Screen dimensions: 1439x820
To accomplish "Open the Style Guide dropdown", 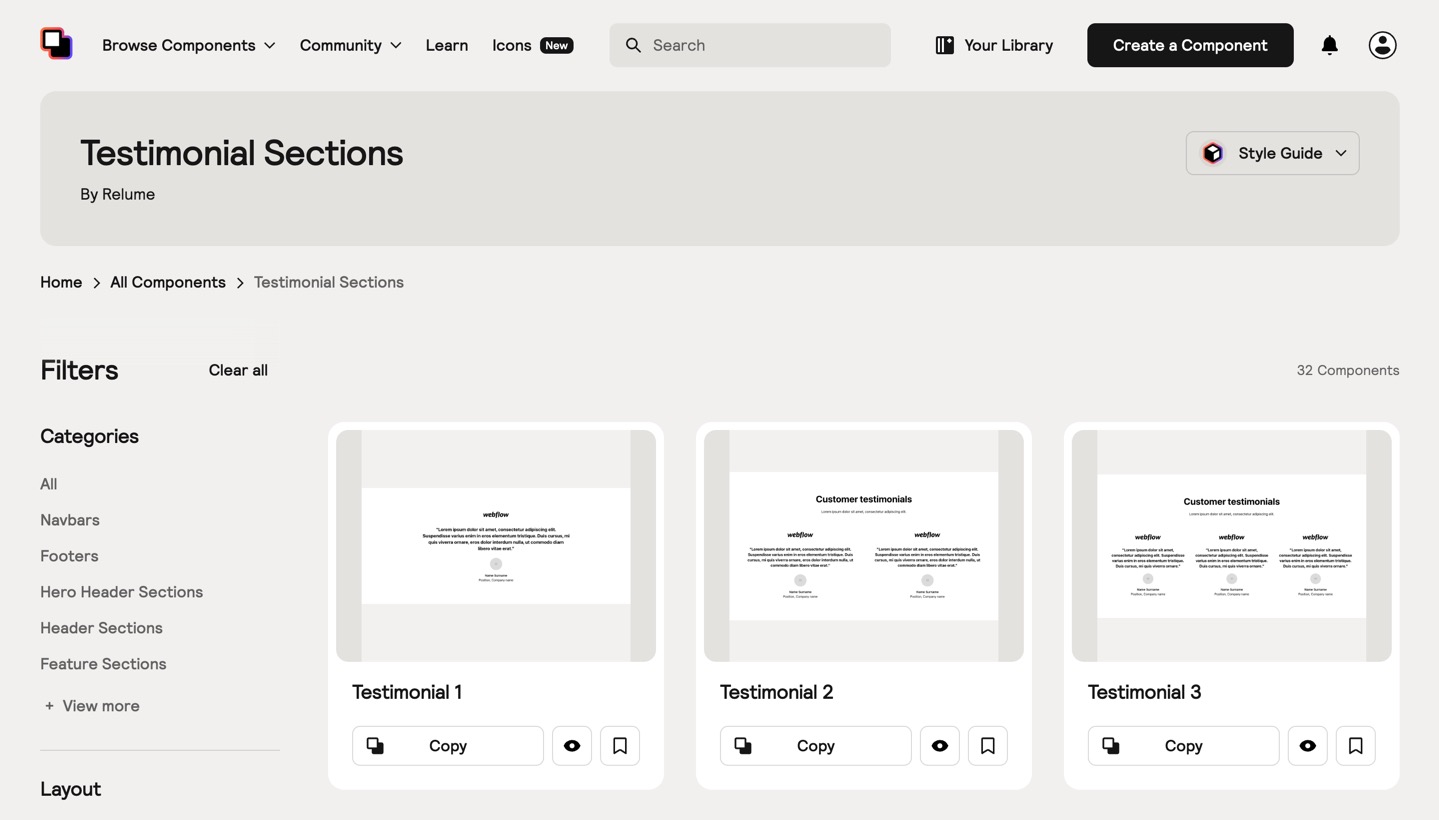I will (1272, 153).
